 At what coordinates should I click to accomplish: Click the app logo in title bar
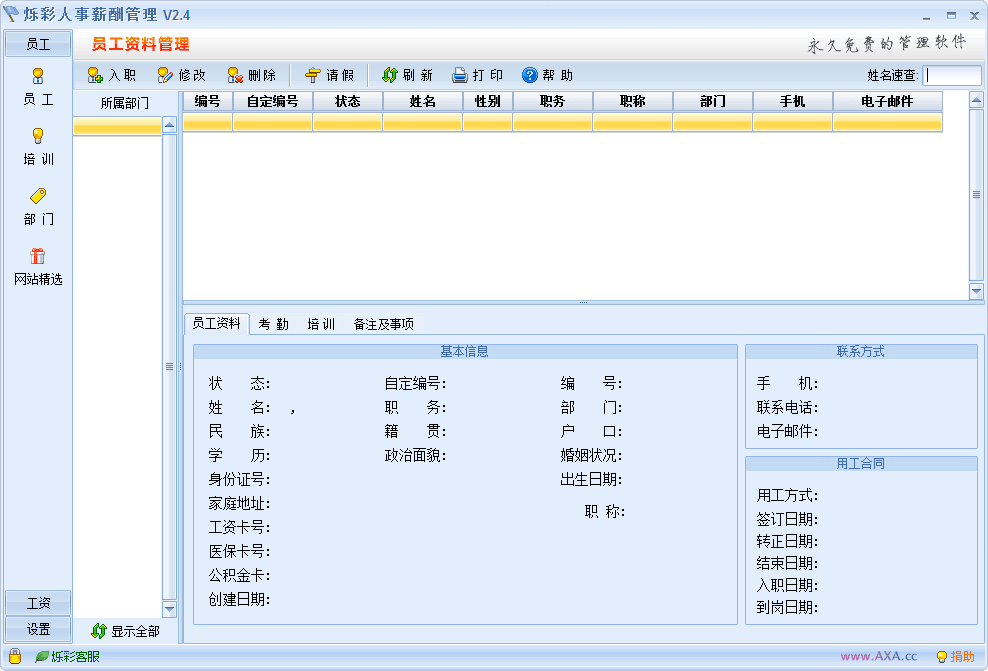[11, 13]
